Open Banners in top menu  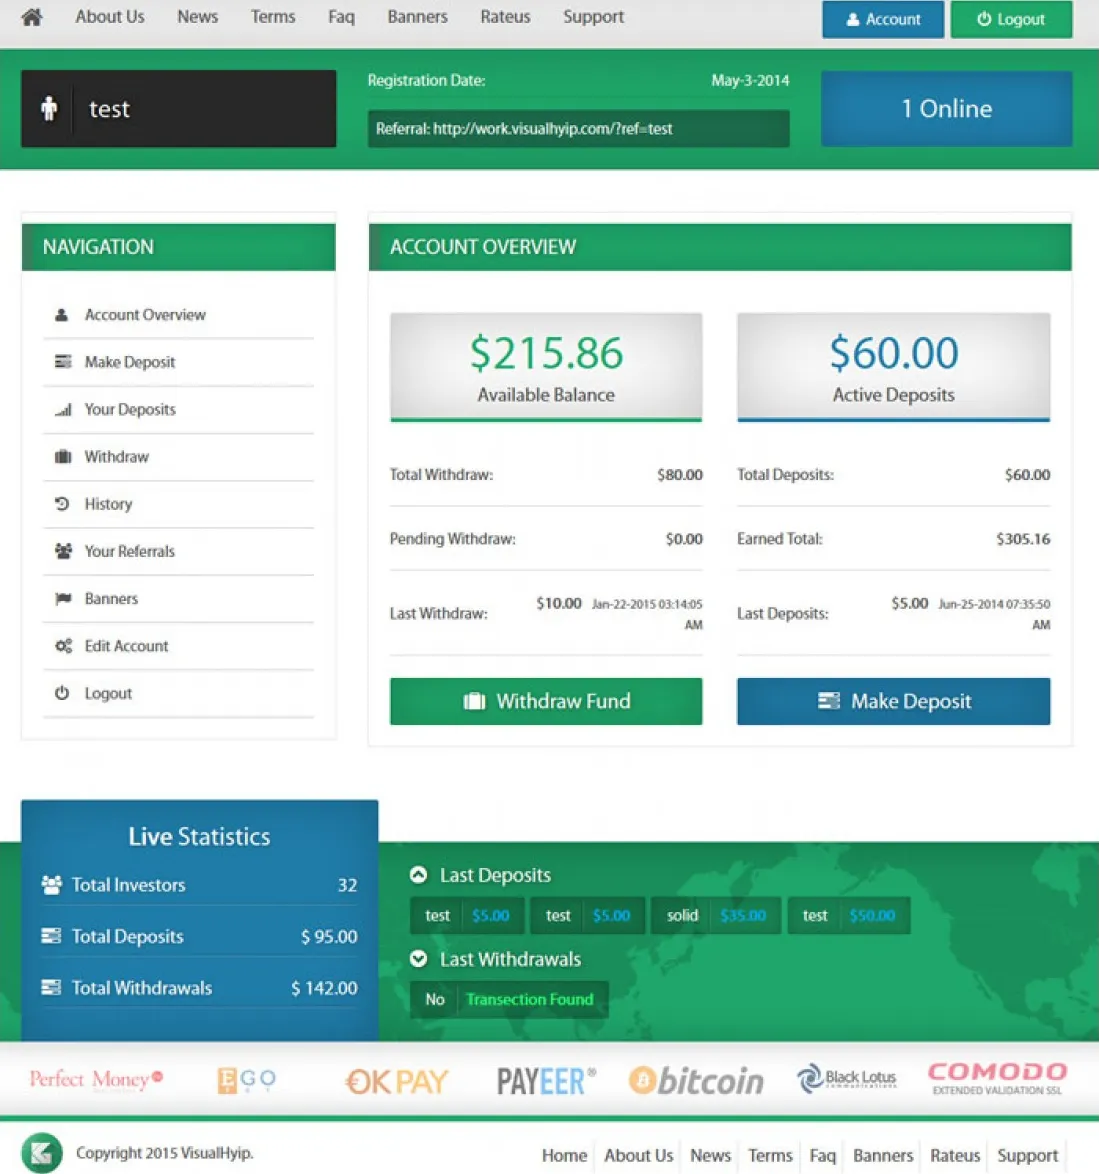point(417,16)
